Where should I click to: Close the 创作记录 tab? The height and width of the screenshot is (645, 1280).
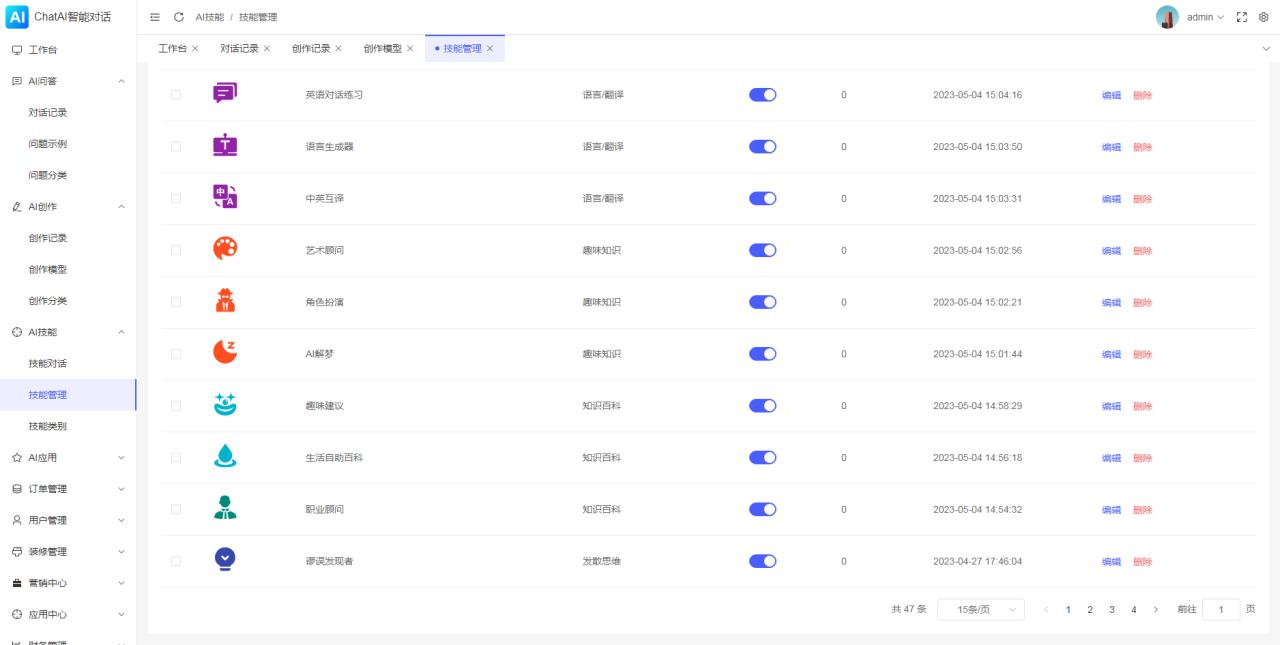338,49
